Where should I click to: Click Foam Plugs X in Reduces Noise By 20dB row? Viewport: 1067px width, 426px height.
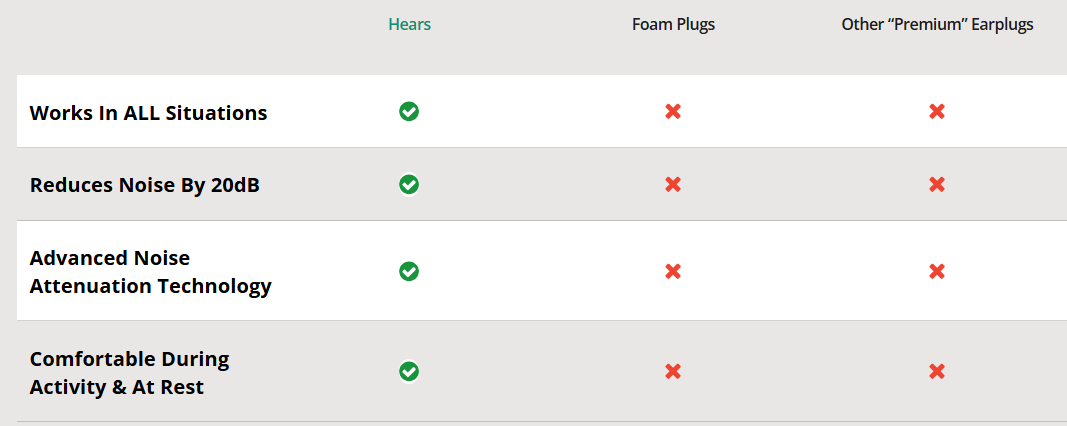(x=673, y=184)
